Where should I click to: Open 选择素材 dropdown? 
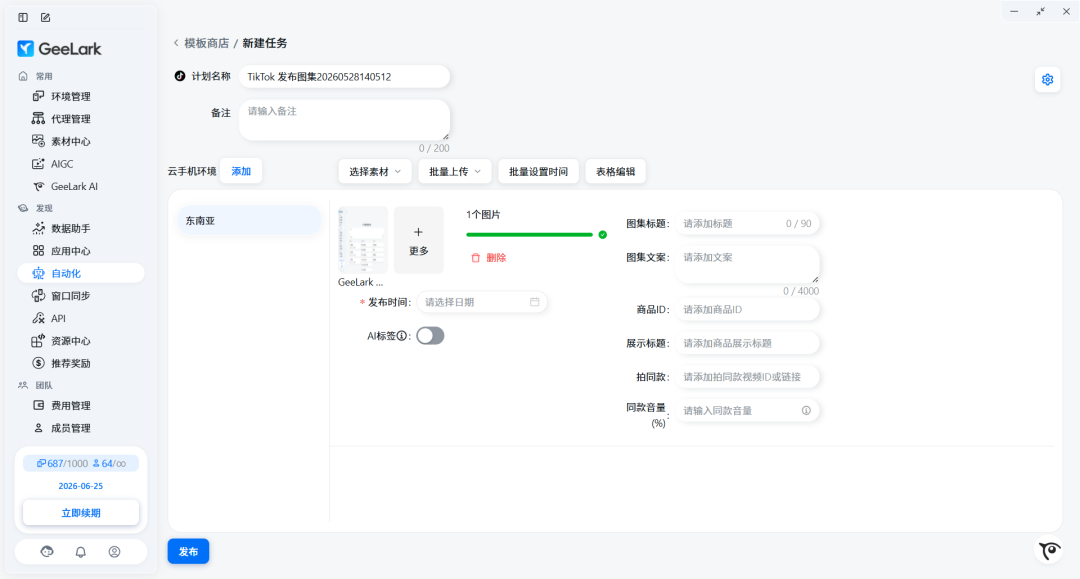tap(375, 171)
